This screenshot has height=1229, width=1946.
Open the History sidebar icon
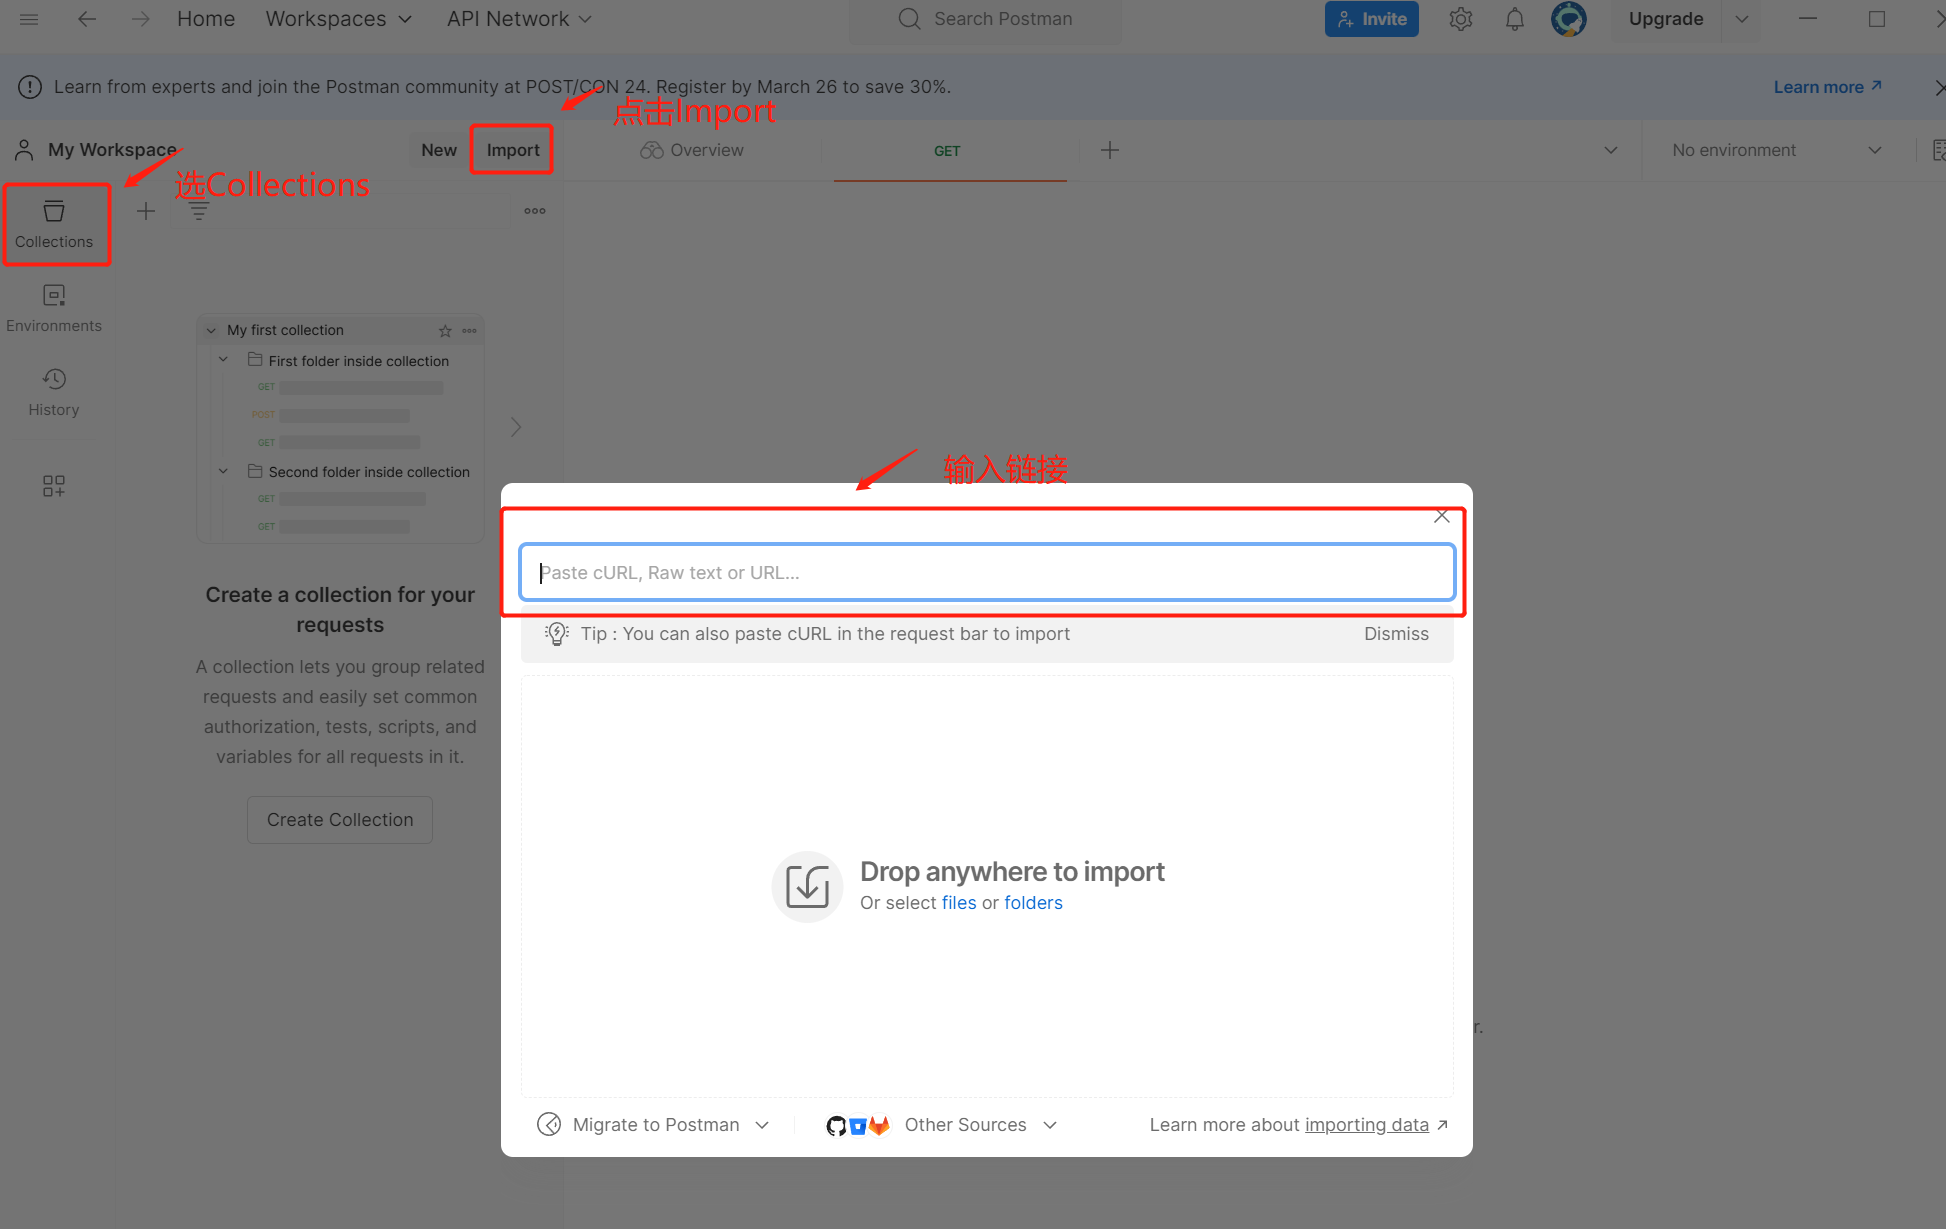point(54,392)
